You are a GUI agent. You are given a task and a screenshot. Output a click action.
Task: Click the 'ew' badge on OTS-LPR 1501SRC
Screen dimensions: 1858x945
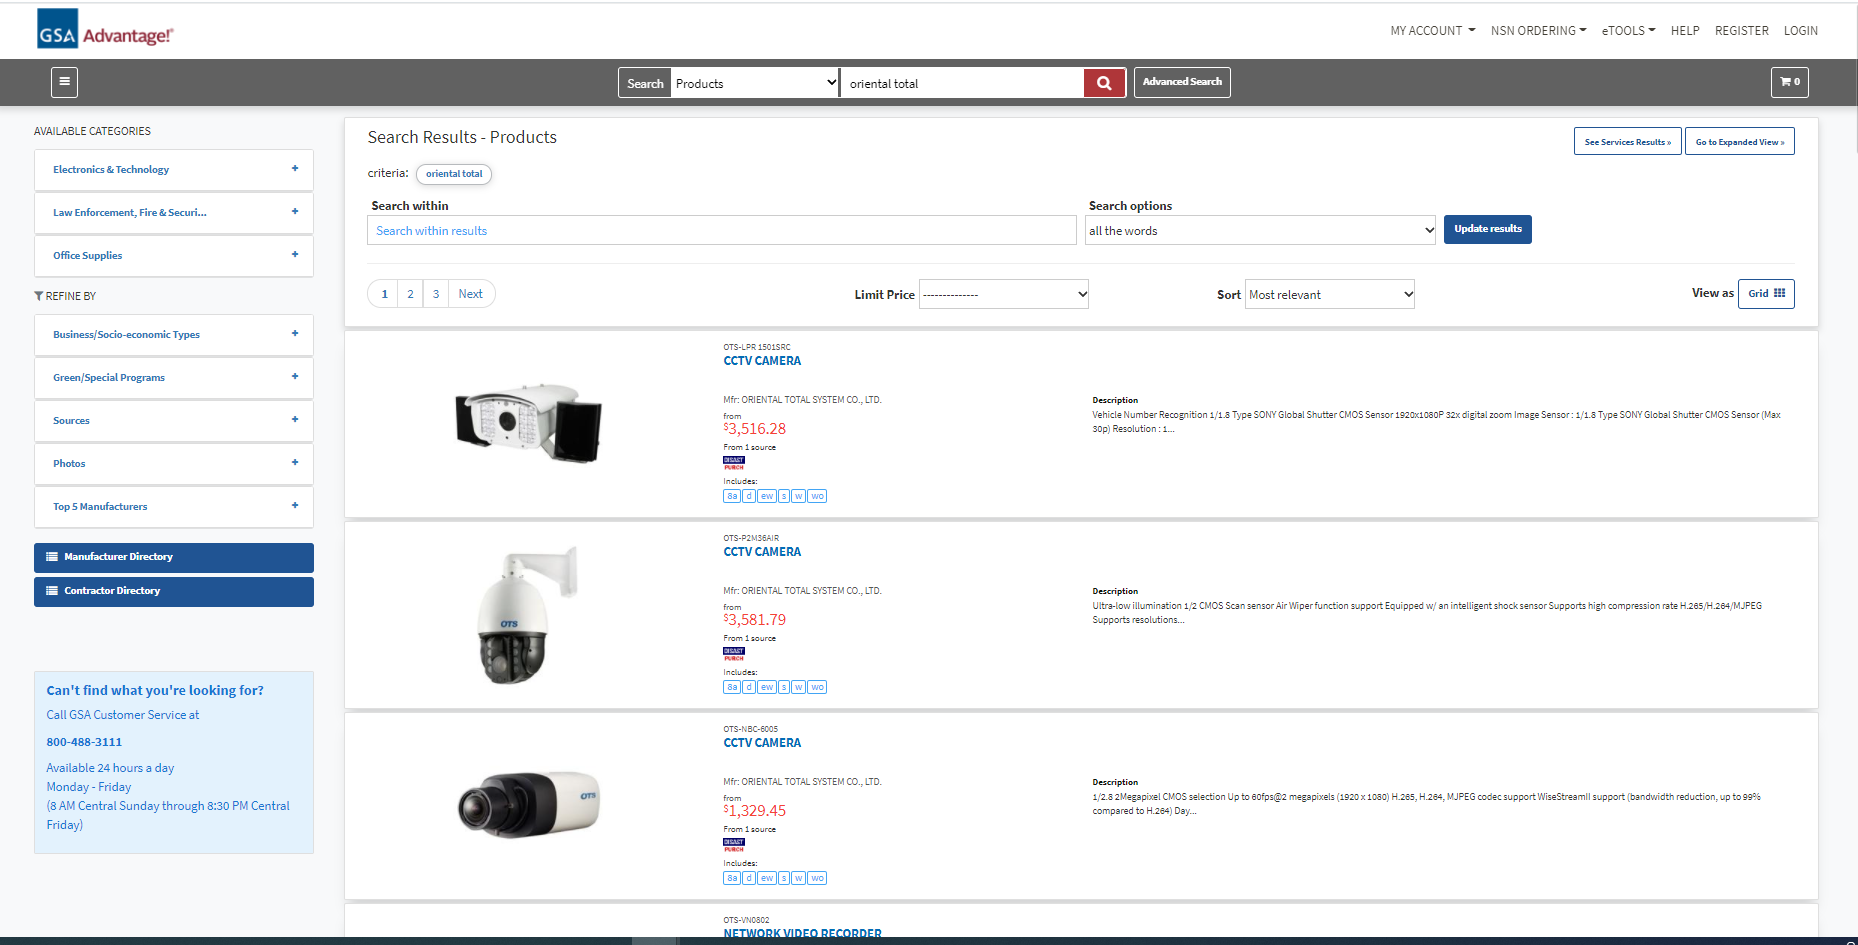[x=767, y=496]
